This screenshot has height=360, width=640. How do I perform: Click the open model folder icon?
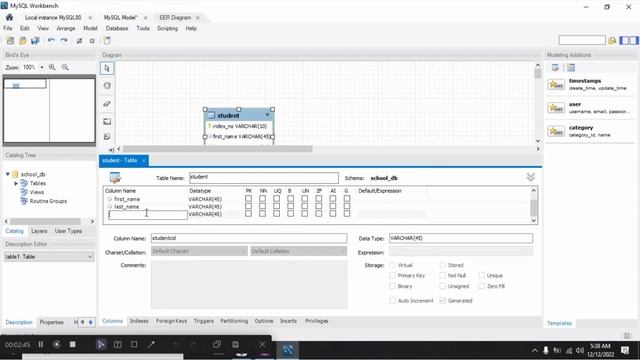tap(23, 40)
